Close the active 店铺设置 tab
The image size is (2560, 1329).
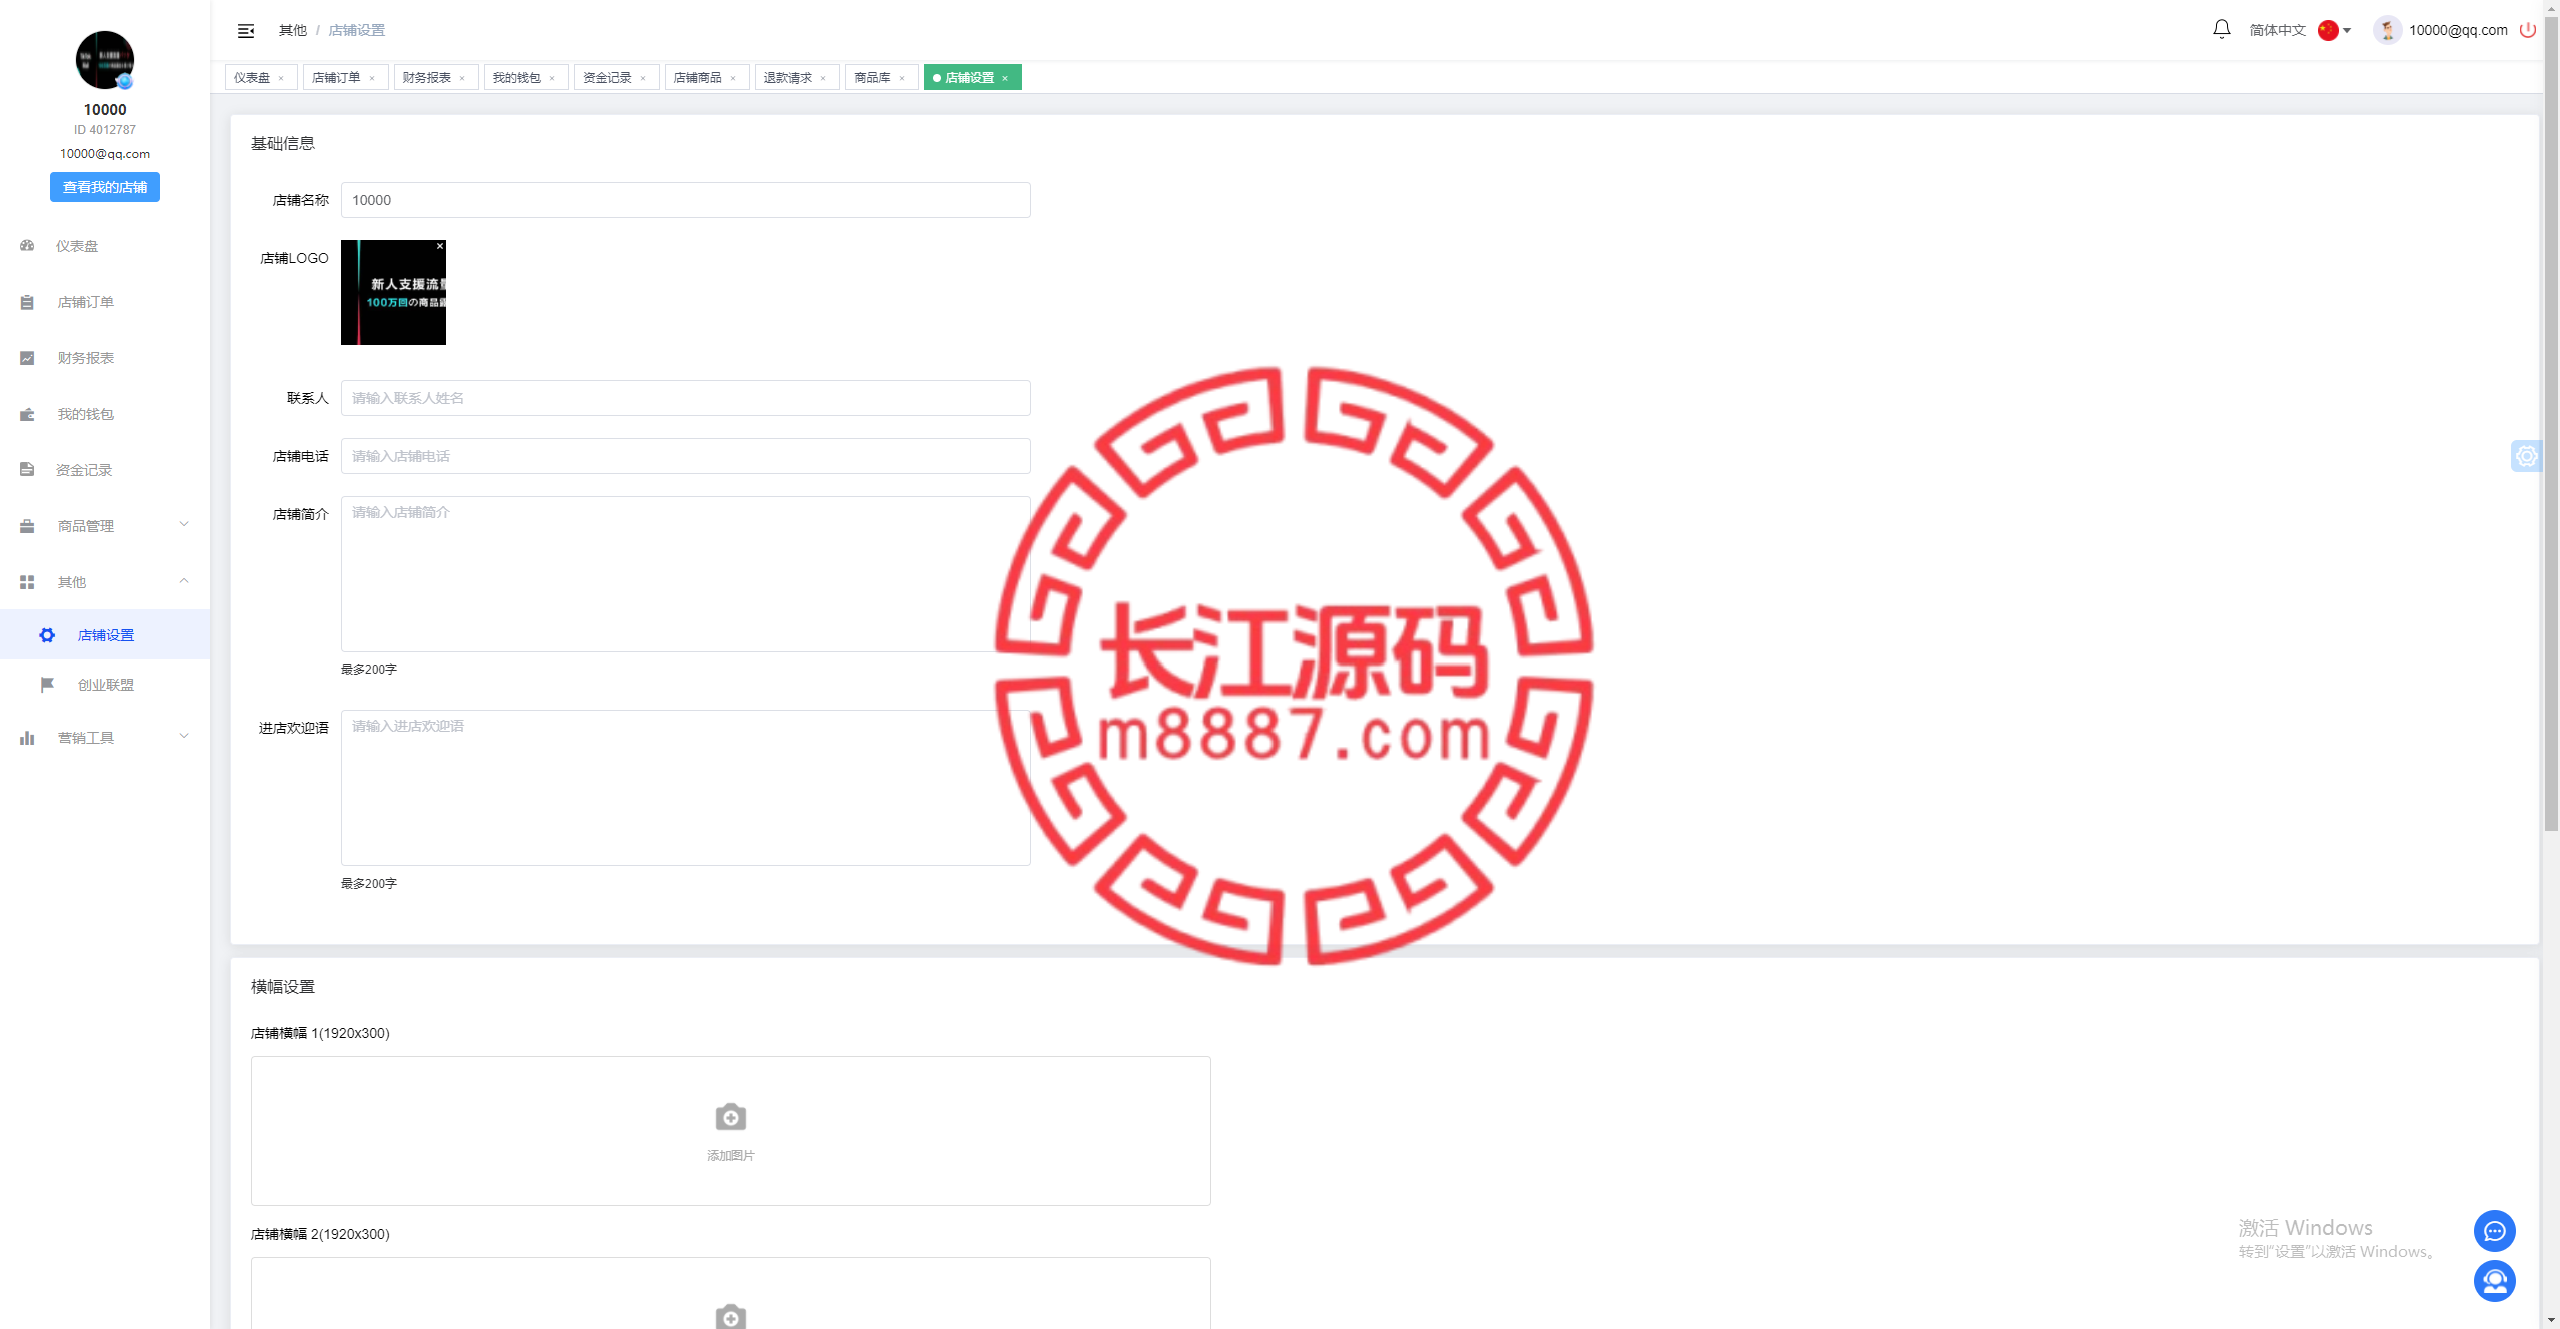click(1005, 78)
